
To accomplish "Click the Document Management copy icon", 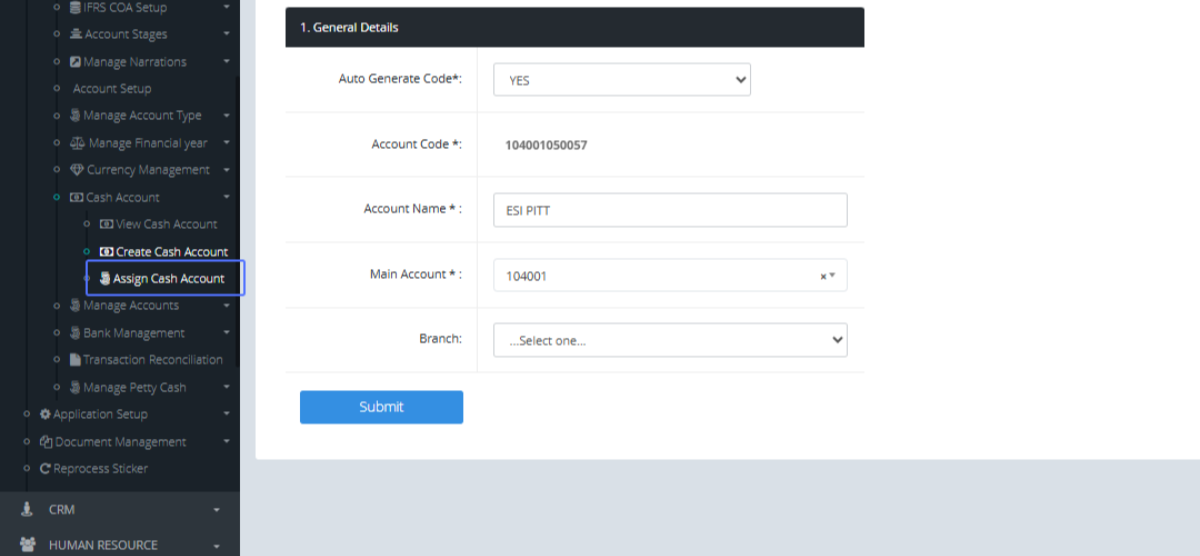I will [x=45, y=441].
